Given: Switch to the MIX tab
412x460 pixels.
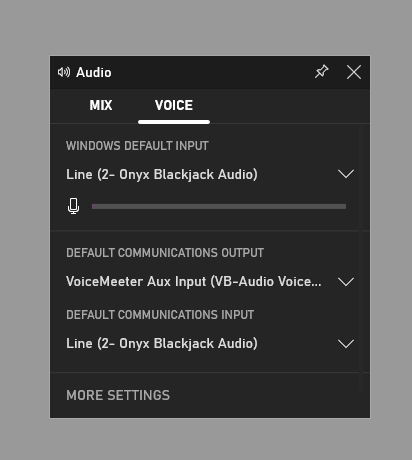Looking at the screenshot, I should point(101,106).
